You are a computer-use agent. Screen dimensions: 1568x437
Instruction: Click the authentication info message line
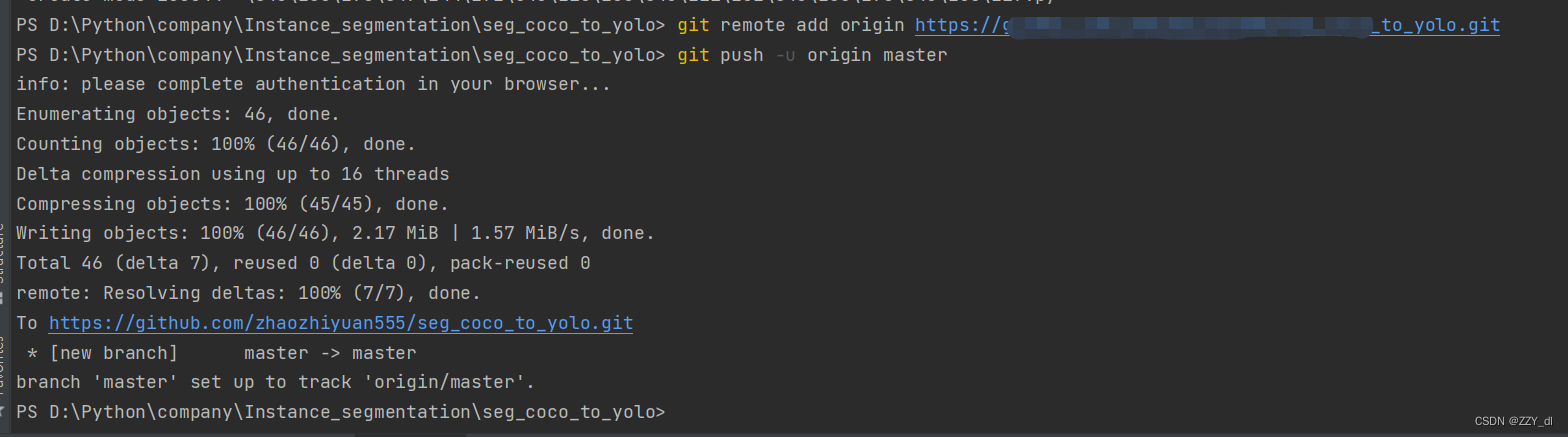tap(313, 84)
